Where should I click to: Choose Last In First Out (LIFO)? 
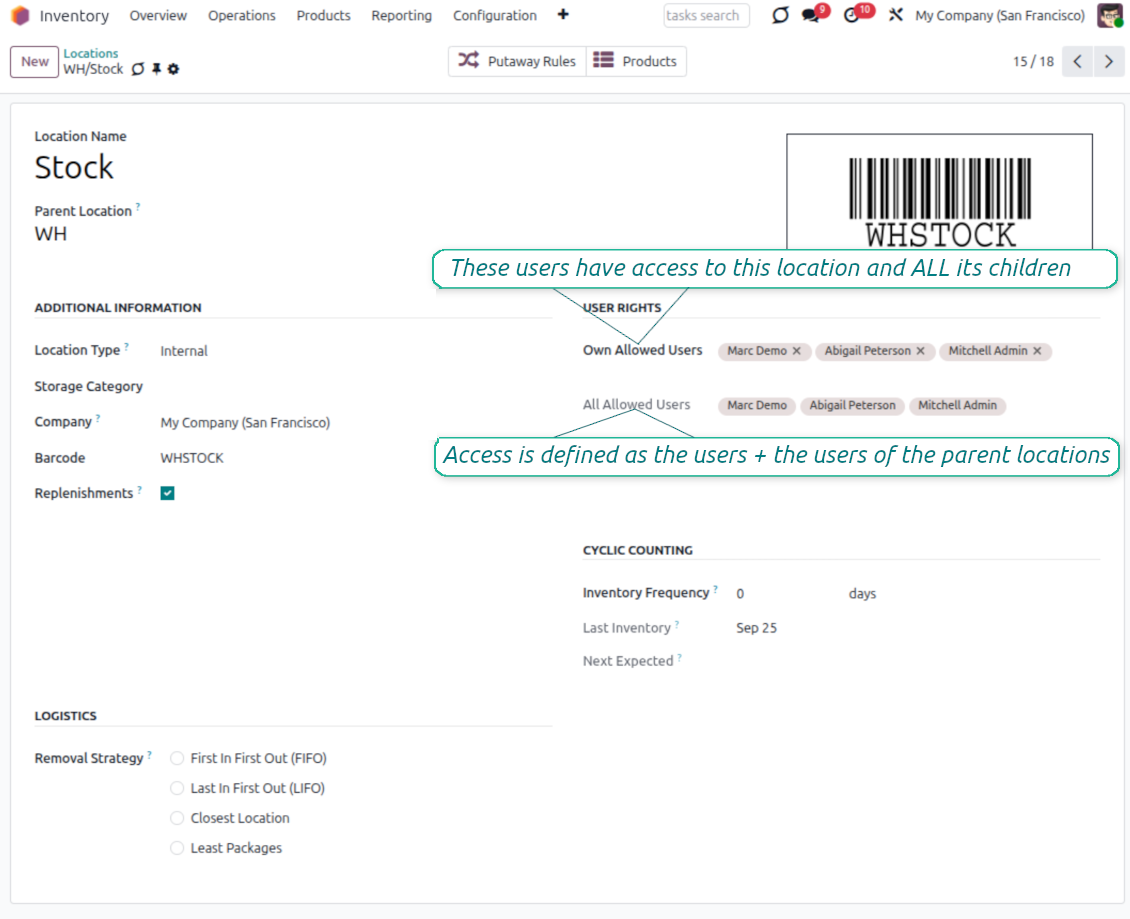pyautogui.click(x=177, y=788)
